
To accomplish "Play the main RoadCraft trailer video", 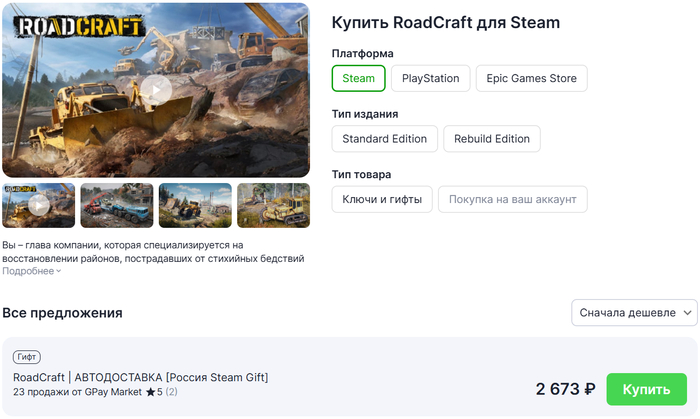I will [155, 90].
